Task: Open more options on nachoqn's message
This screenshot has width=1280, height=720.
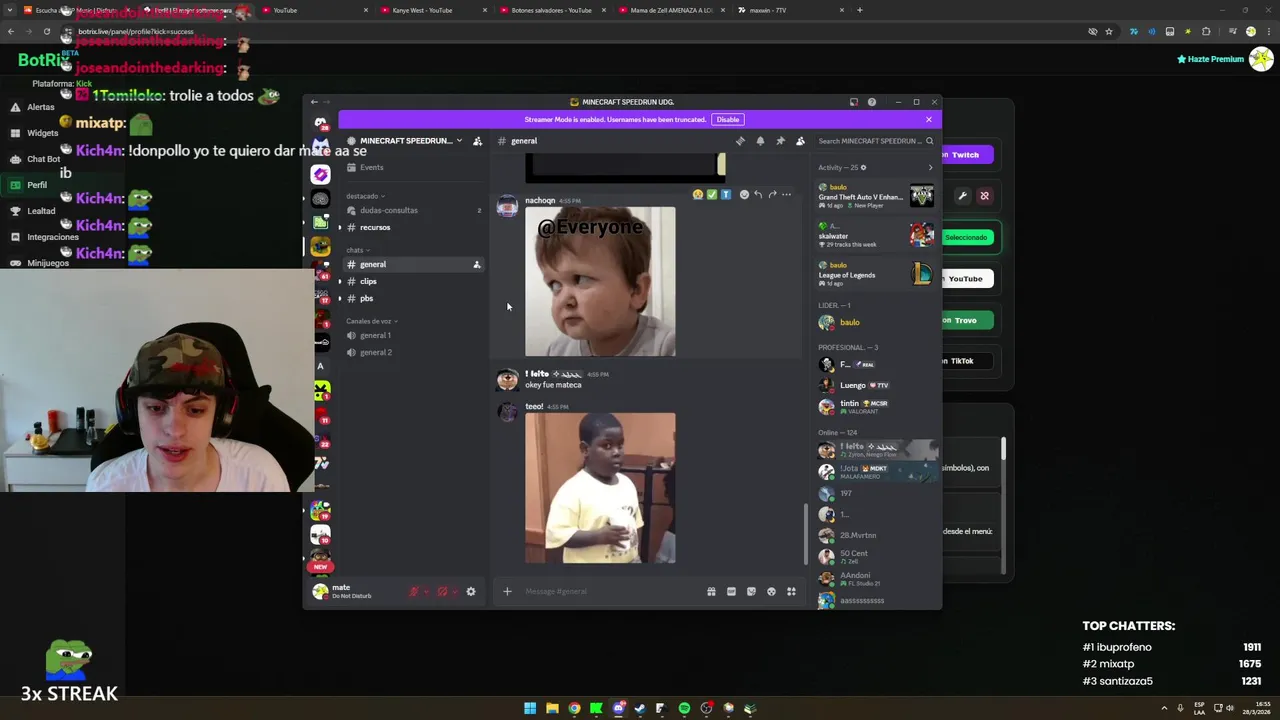Action: tap(786, 194)
